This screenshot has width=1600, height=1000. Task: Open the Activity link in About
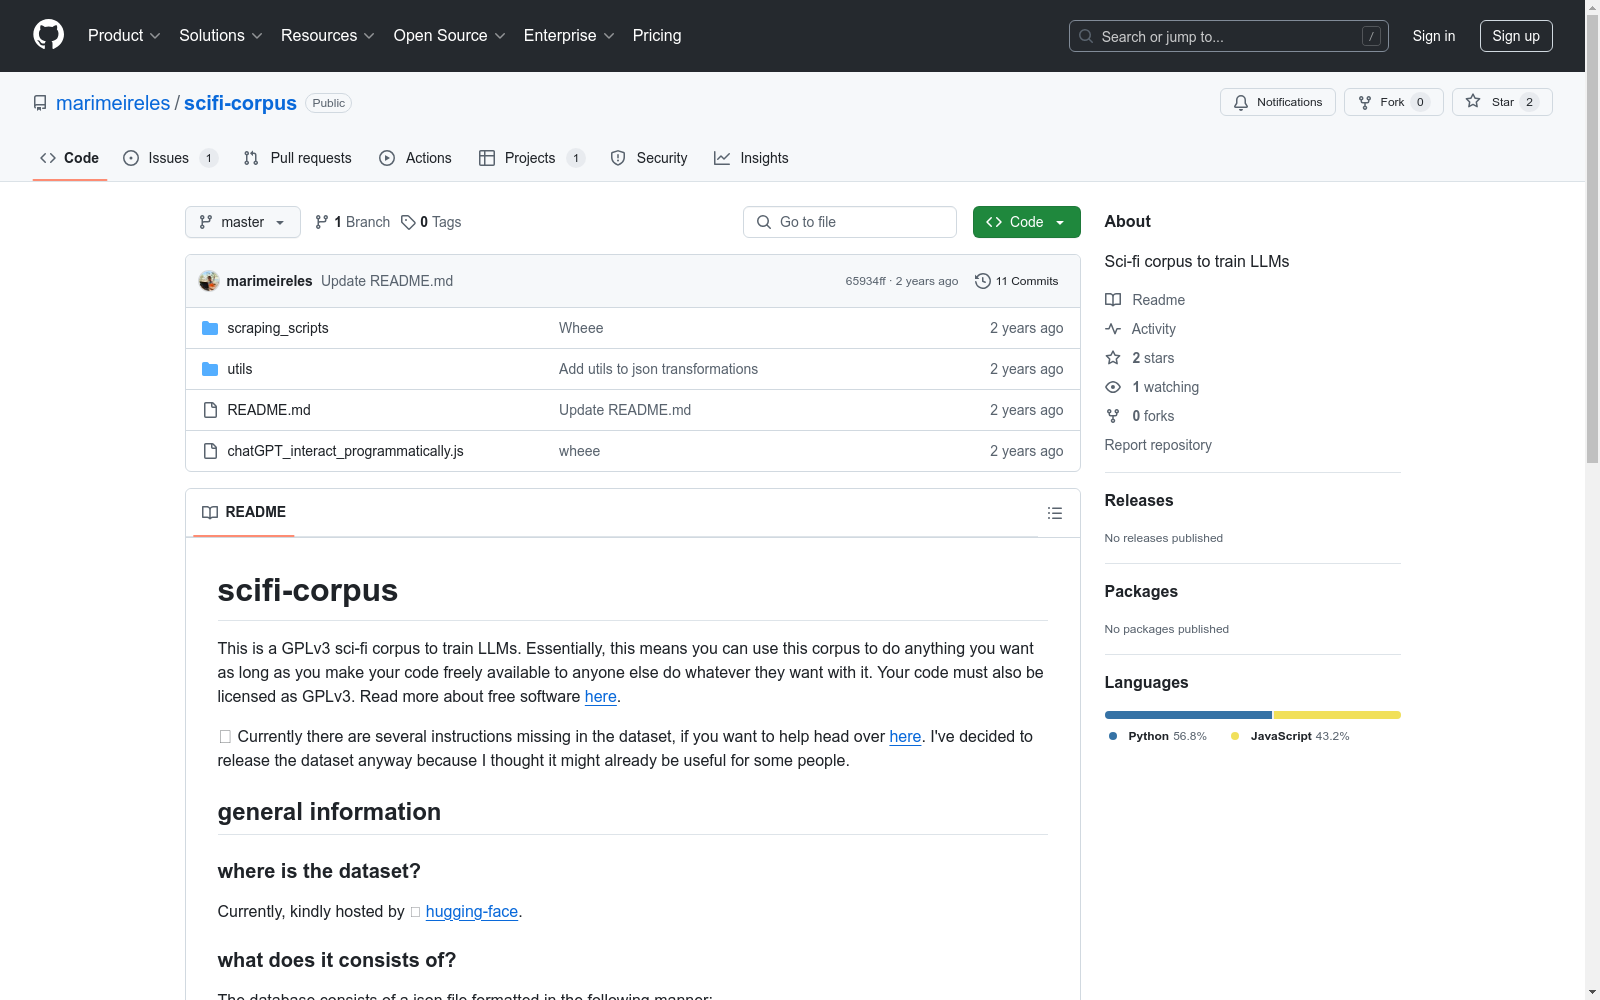click(x=1140, y=329)
